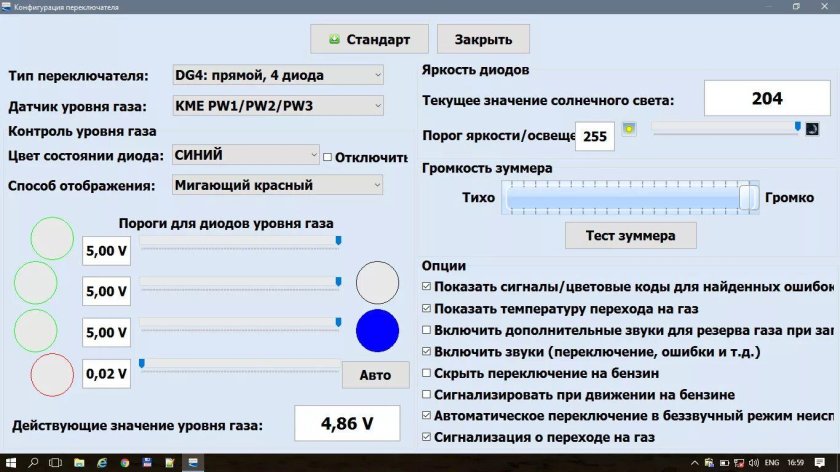Open the Тип переключателя dropdown

278,75
